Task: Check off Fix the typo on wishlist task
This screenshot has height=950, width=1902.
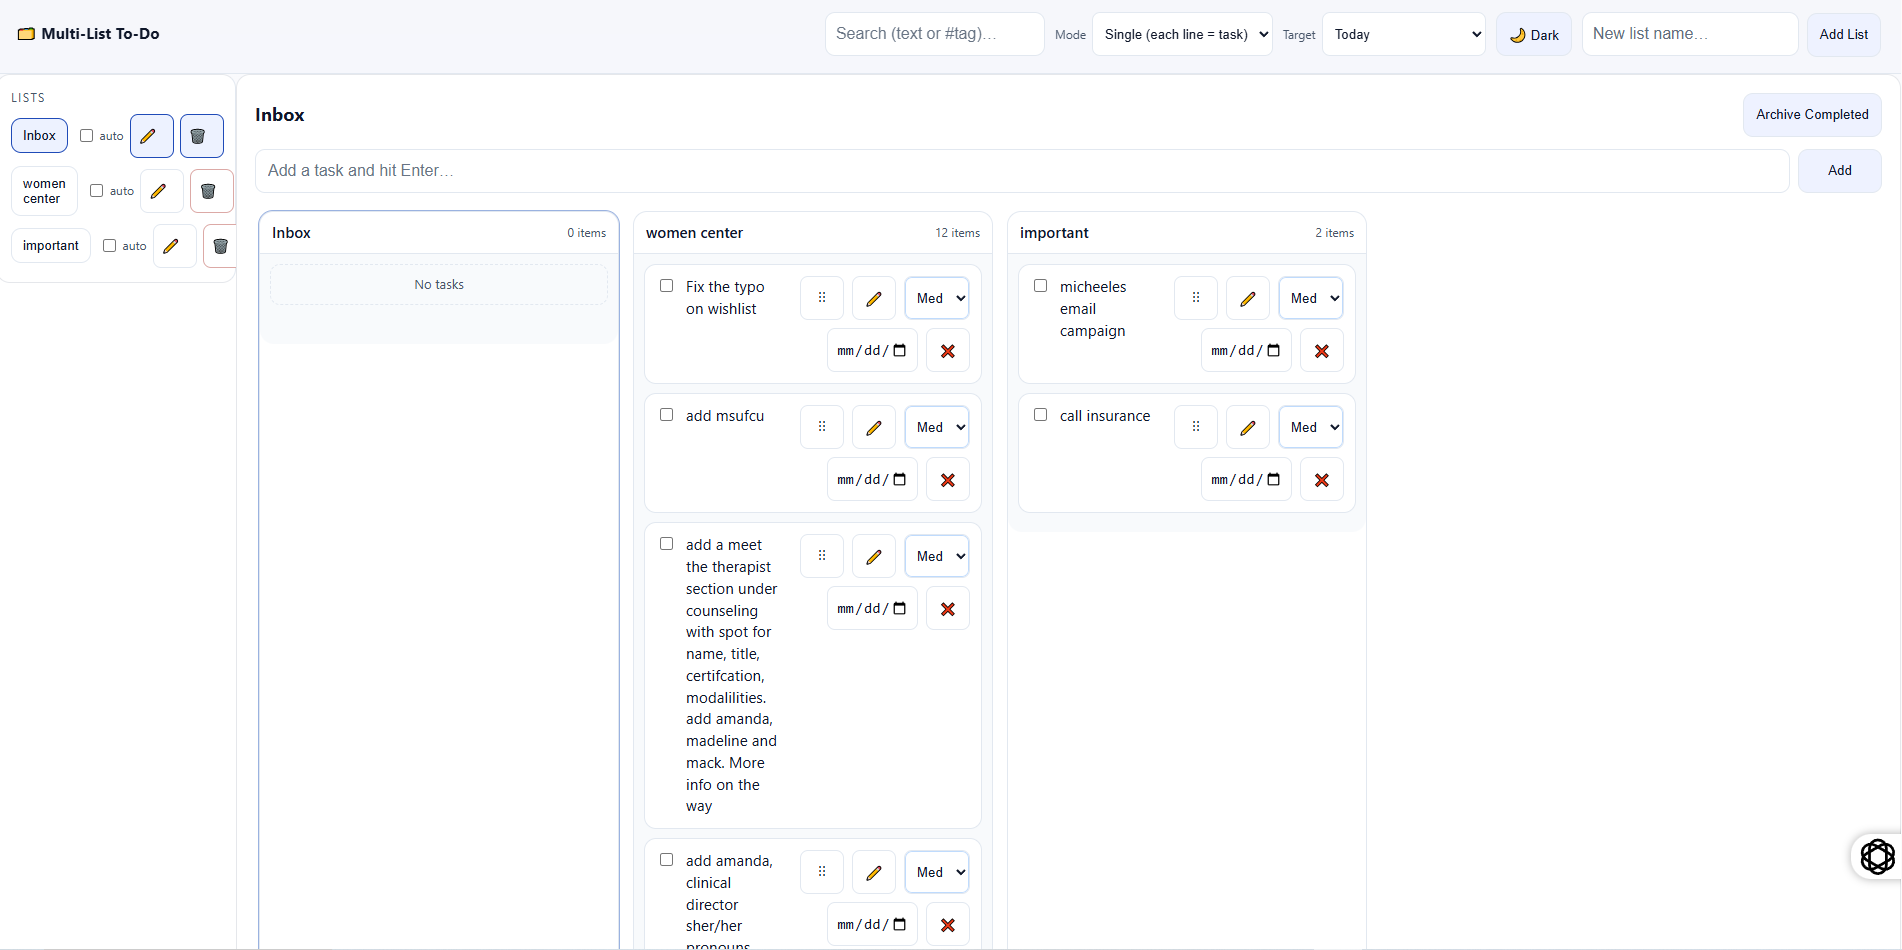Action: click(667, 286)
